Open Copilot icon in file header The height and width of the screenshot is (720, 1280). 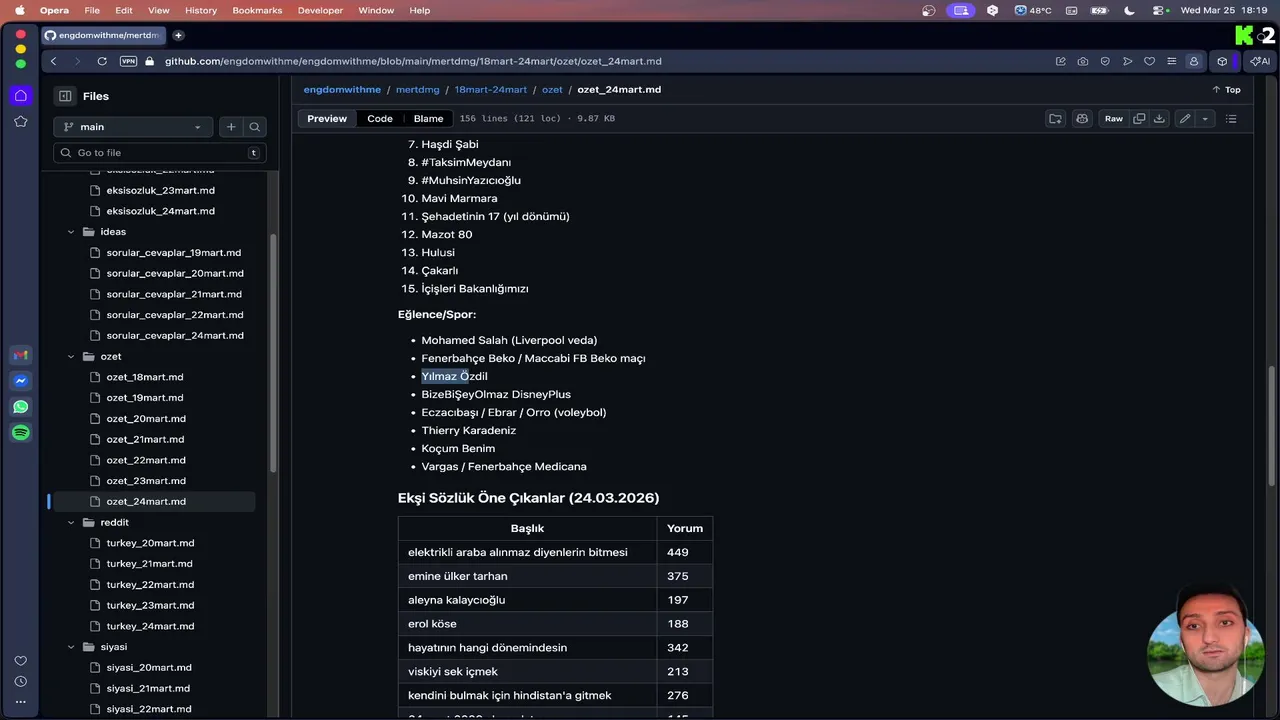coord(1081,119)
